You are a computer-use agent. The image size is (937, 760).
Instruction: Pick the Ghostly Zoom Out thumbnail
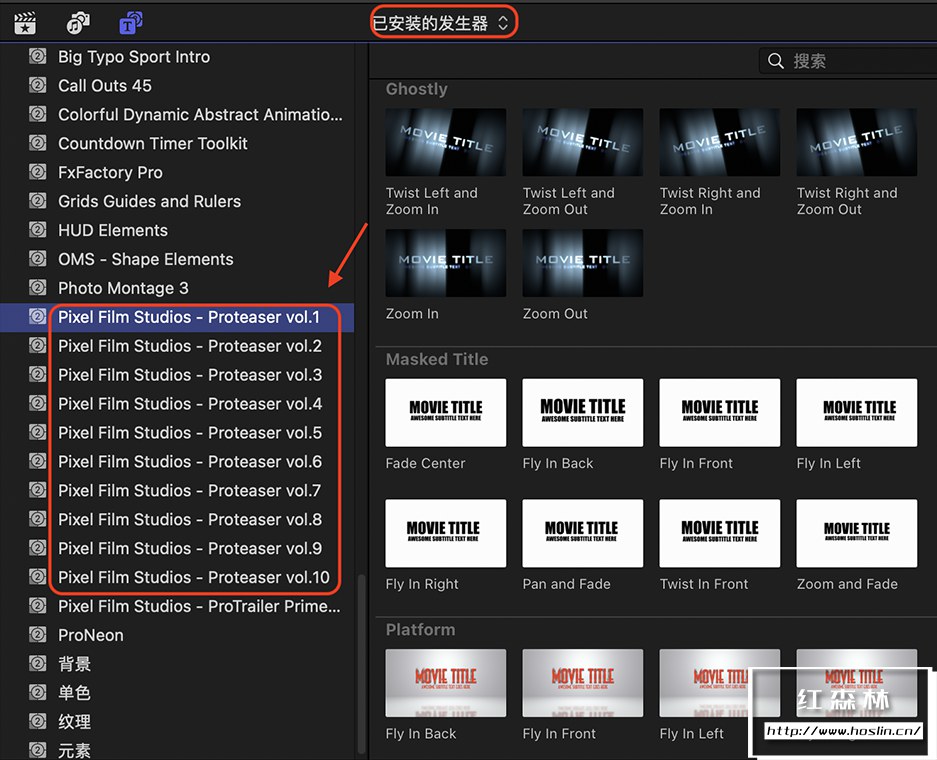click(583, 263)
